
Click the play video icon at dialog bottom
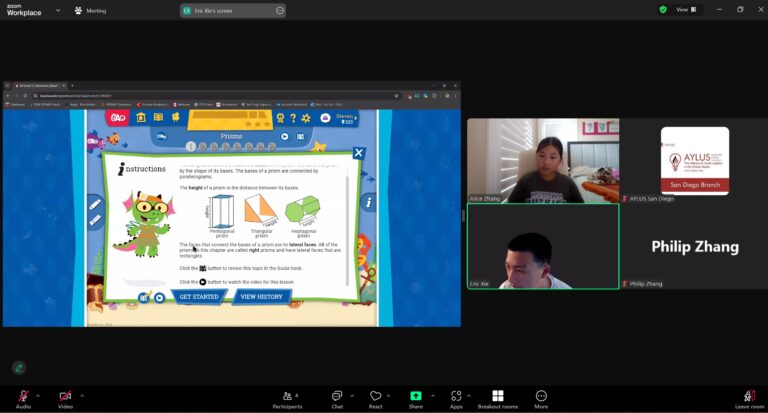[x=160, y=297]
